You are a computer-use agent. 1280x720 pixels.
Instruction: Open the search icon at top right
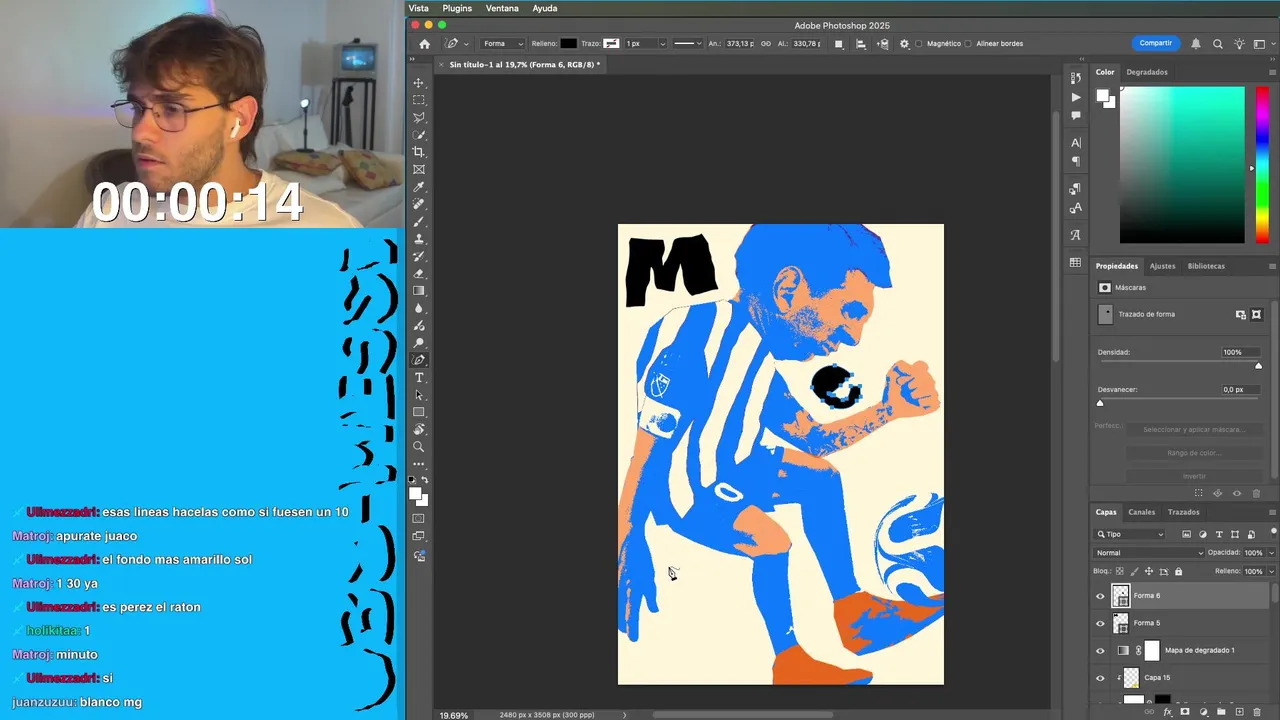click(x=1217, y=44)
